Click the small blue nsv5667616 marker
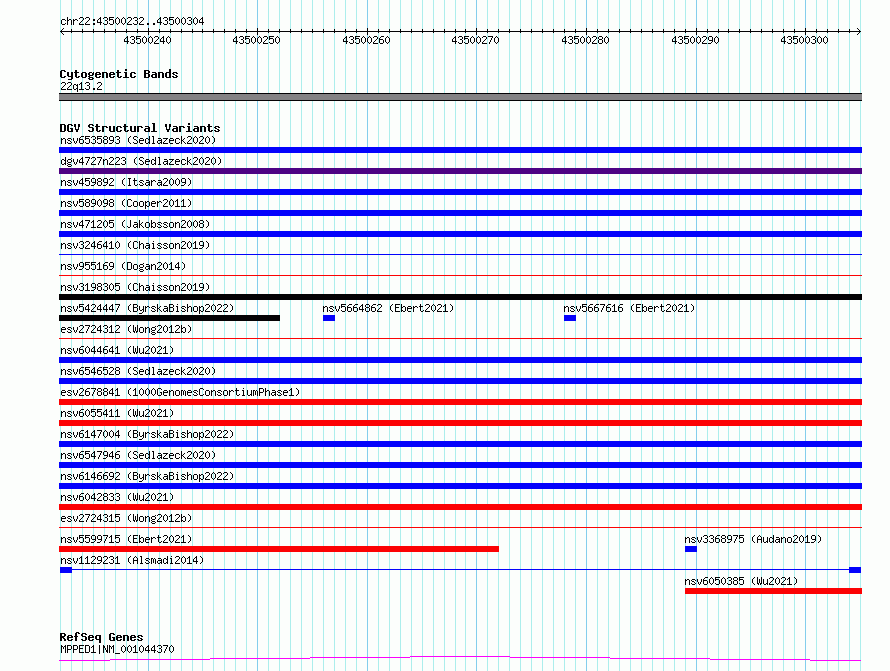This screenshot has height=671, width=890. (570, 318)
